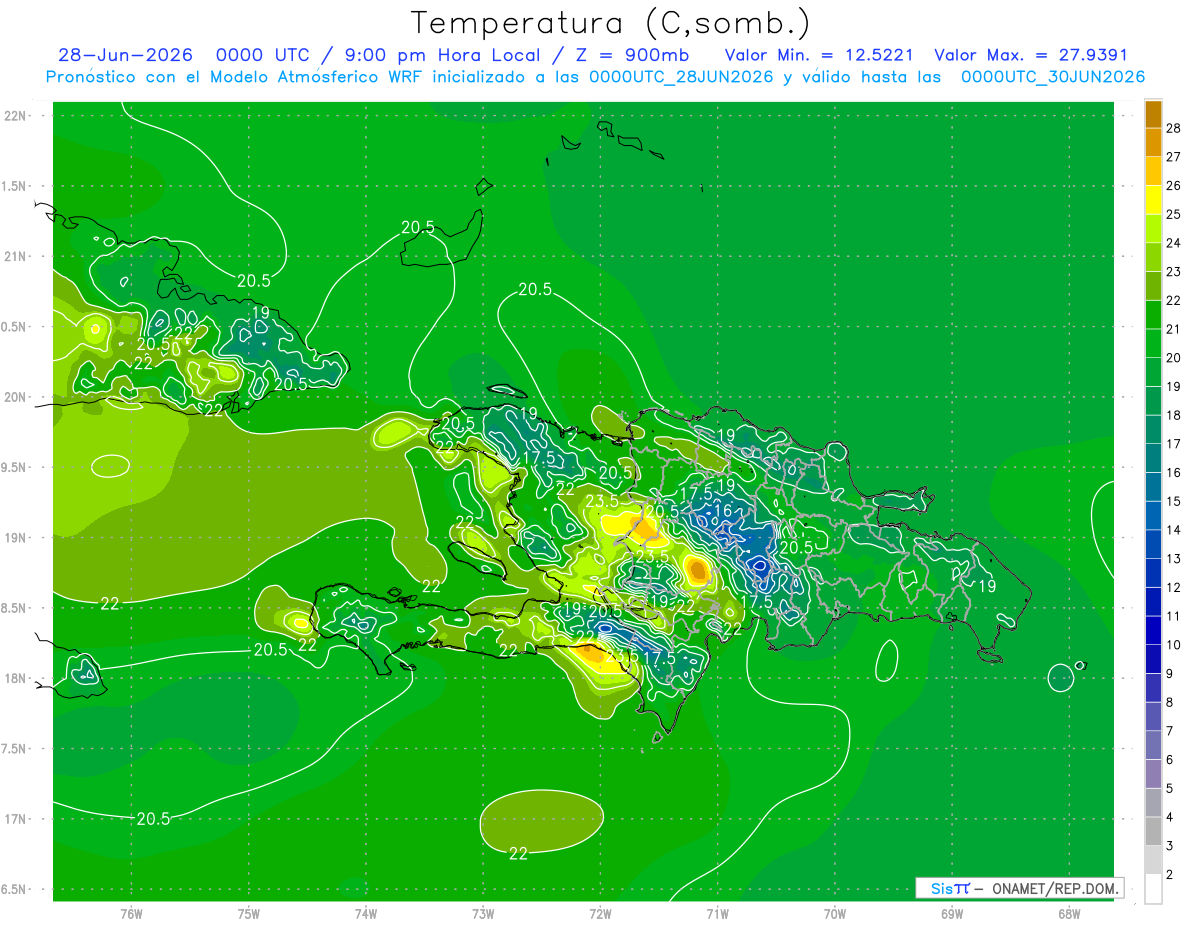This screenshot has height=927, width=1200.
Task: Click the orange swatch between 27 and 28
Action: (x=1153, y=142)
